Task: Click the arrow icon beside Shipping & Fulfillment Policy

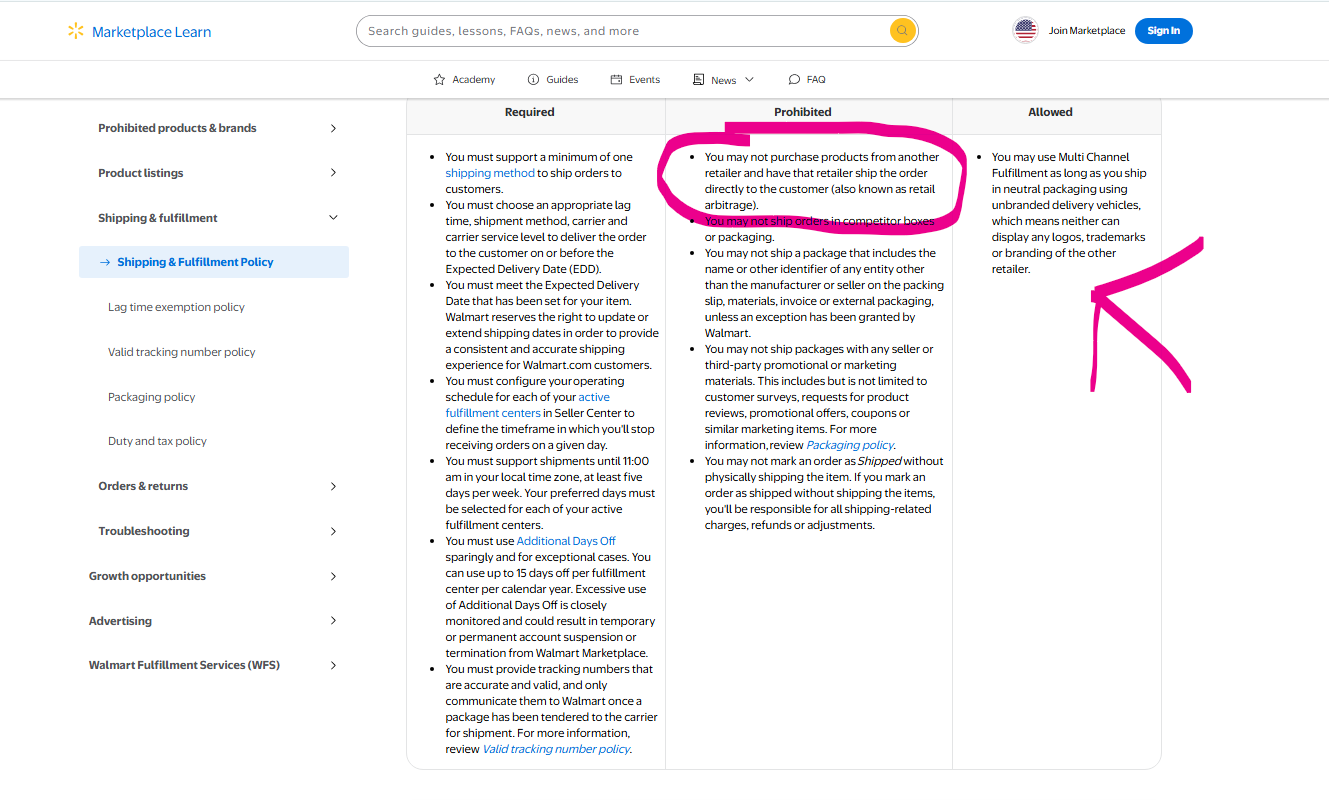Action: point(104,262)
